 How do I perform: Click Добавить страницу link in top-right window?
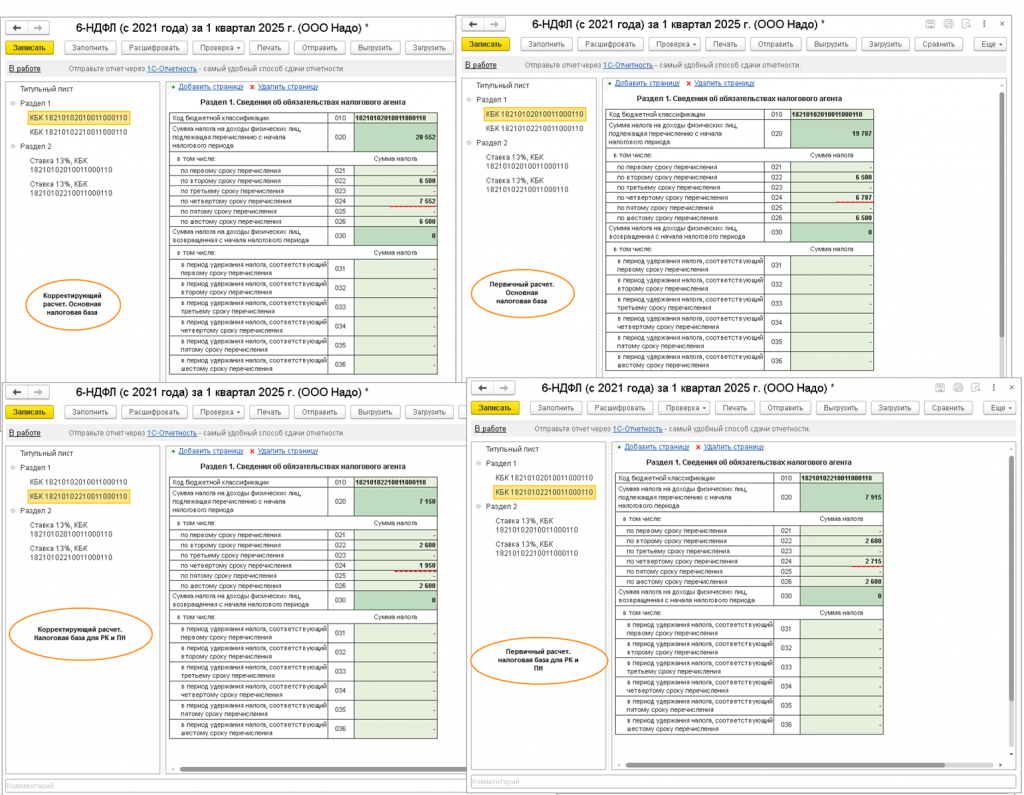pyautogui.click(x=647, y=83)
